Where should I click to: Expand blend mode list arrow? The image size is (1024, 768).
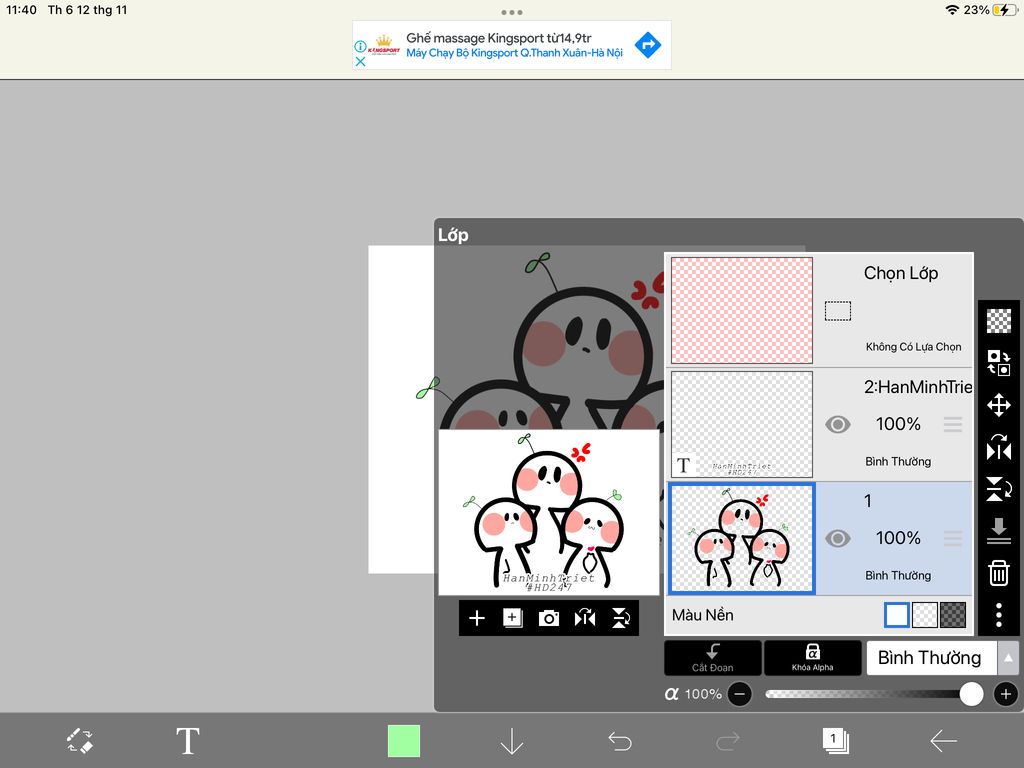[x=1008, y=658]
